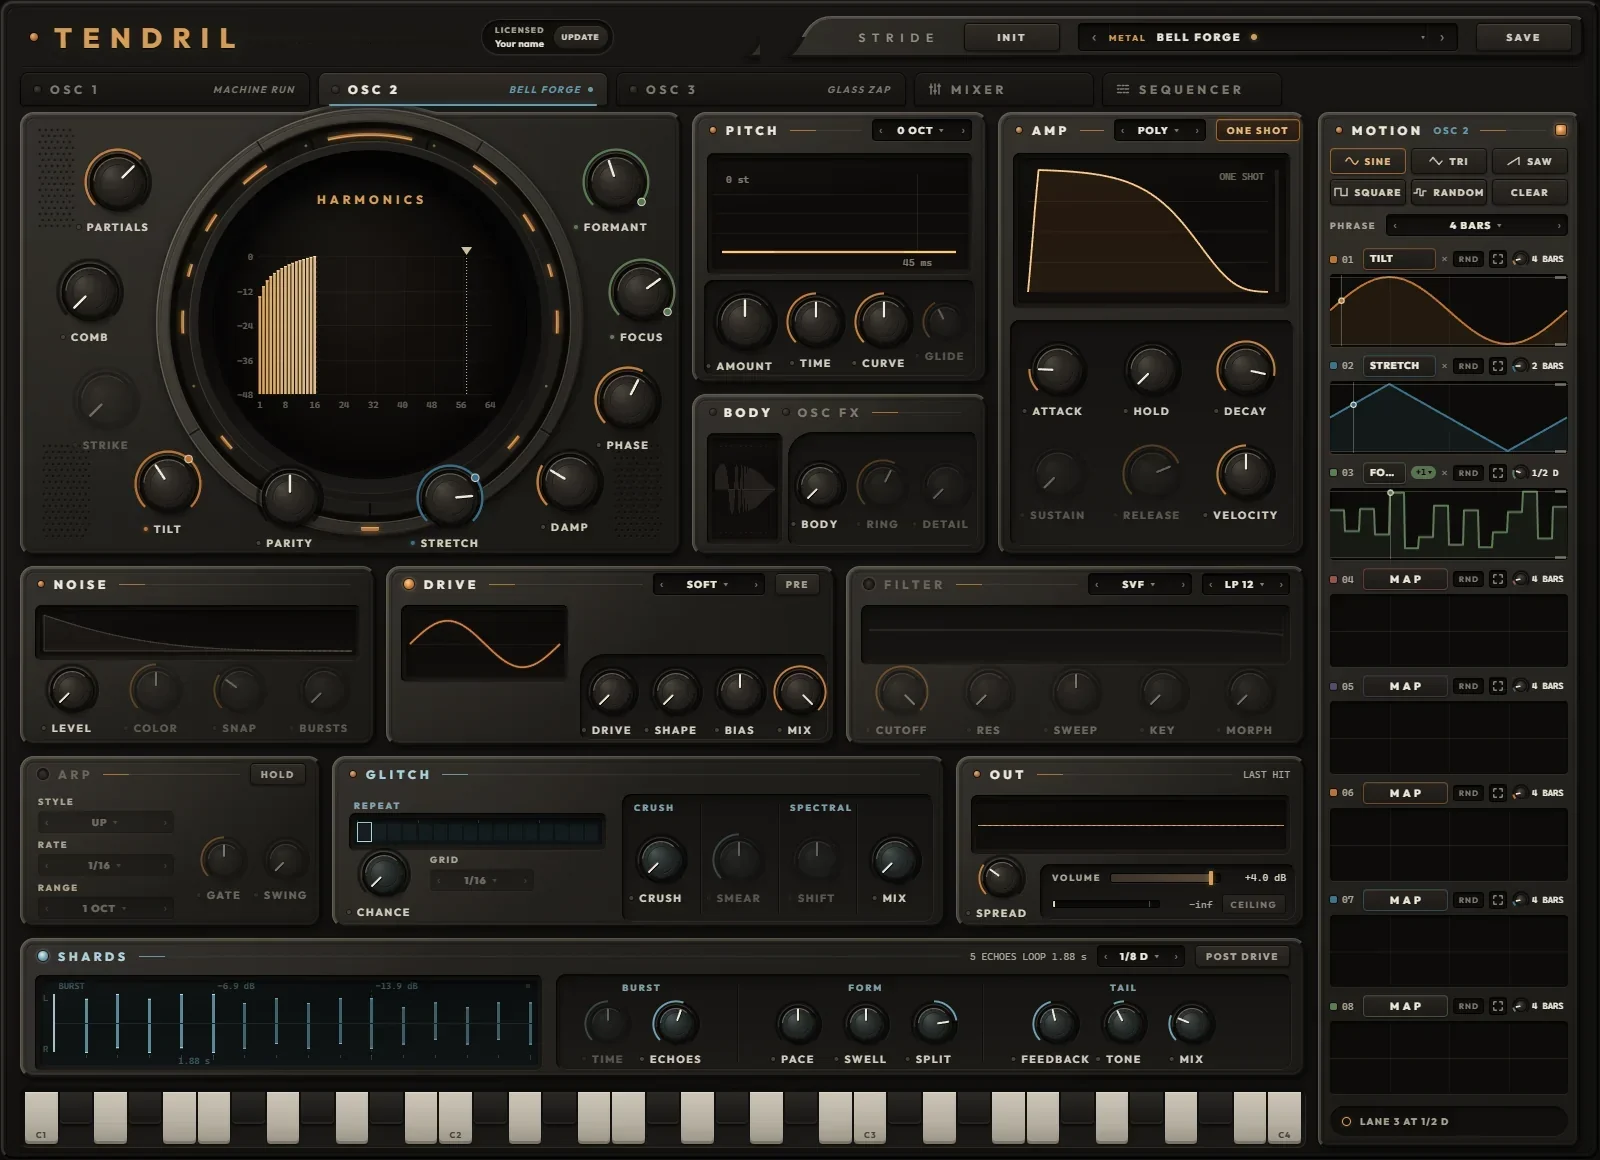Image resolution: width=1600 pixels, height=1160 pixels.
Task: Open the 1/8 D Shards time dropdown
Action: click(x=1139, y=957)
